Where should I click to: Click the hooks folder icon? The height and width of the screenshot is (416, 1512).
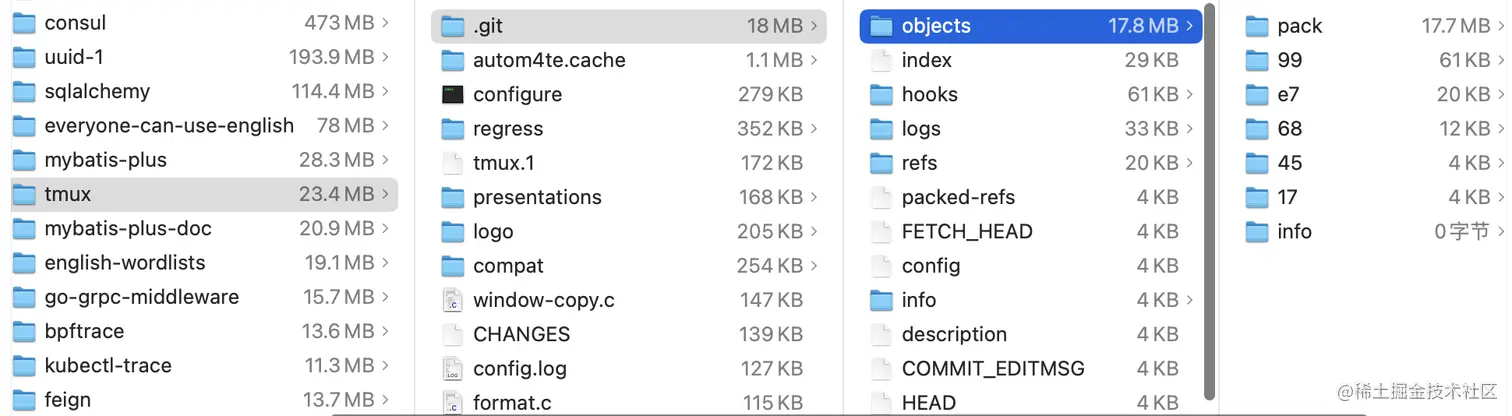[881, 95]
